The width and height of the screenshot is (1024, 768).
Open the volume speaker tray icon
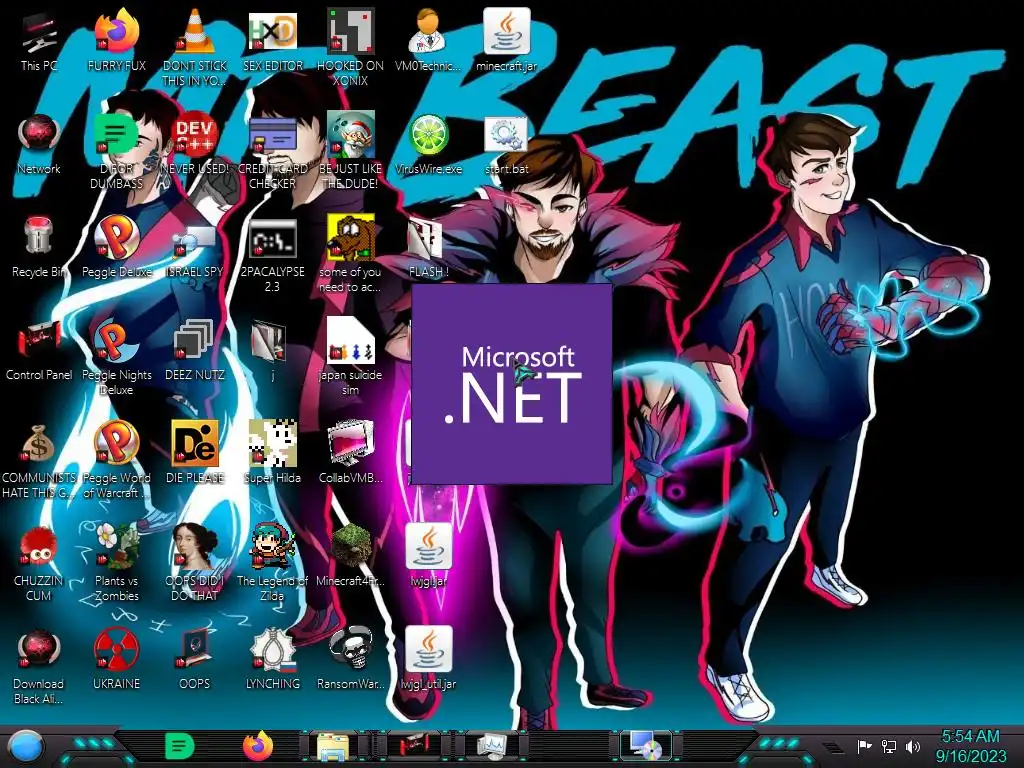[913, 746]
